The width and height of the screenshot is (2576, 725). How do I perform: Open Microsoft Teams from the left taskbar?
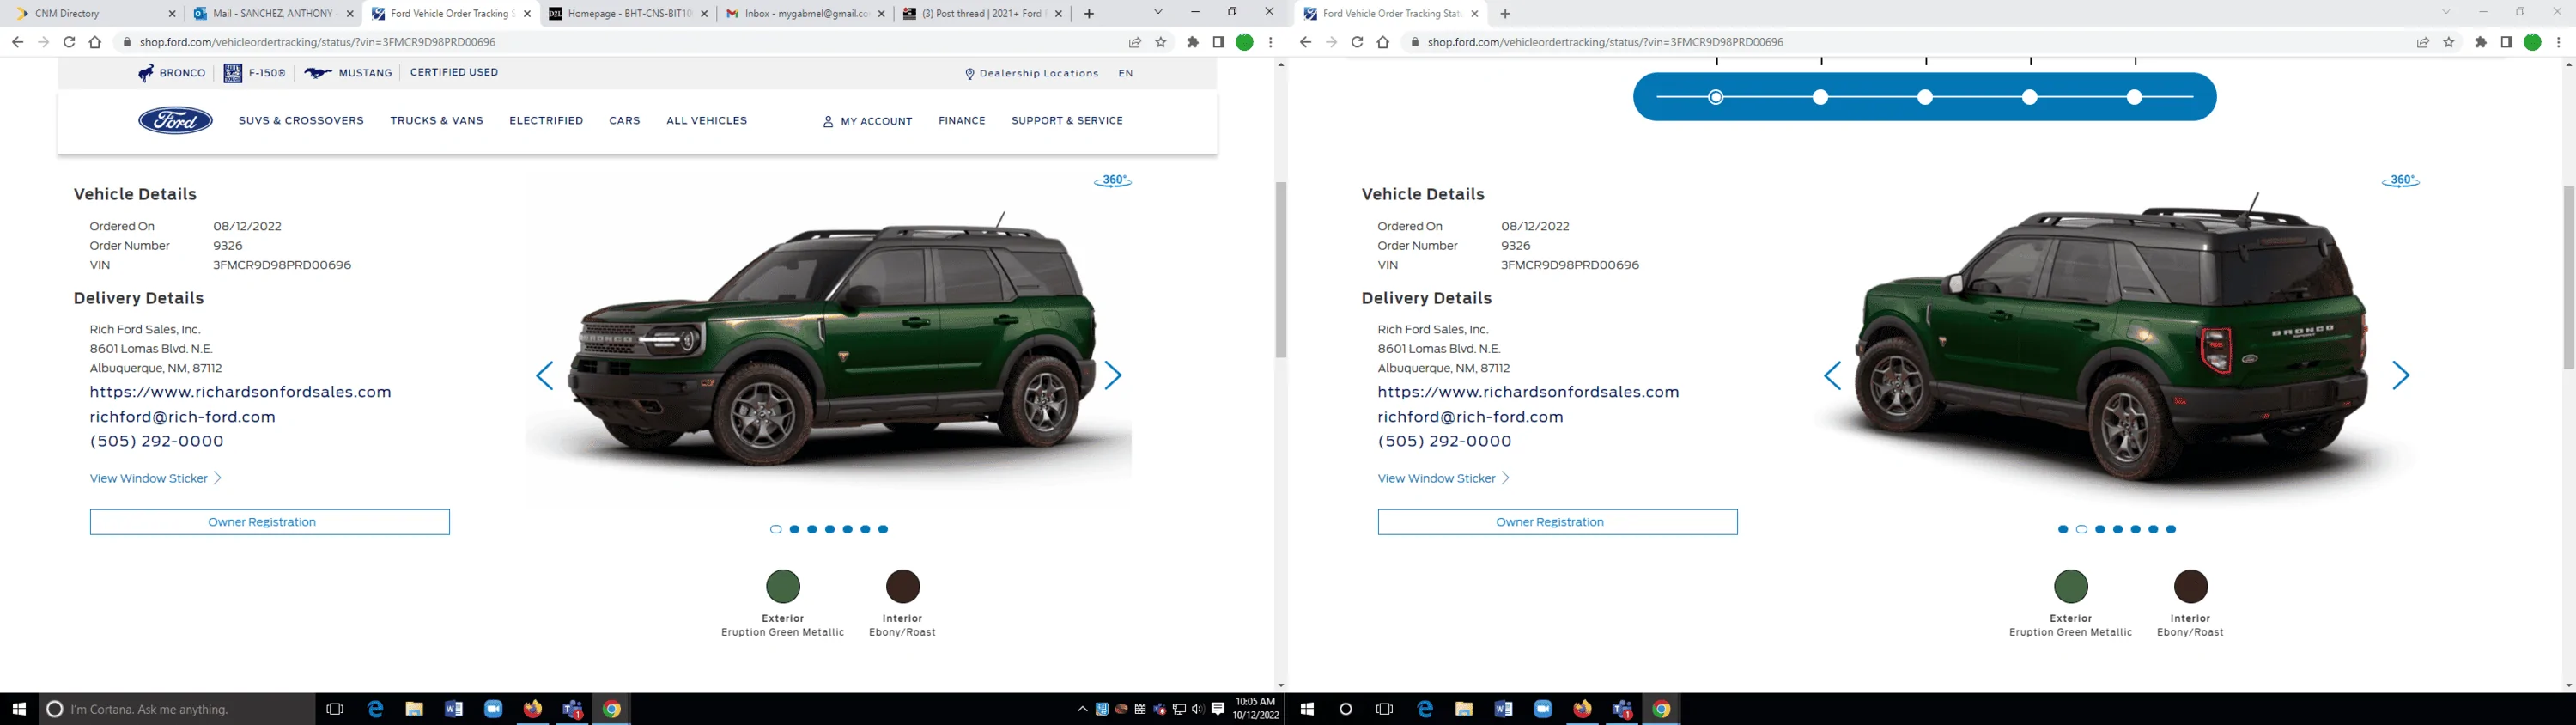point(573,709)
